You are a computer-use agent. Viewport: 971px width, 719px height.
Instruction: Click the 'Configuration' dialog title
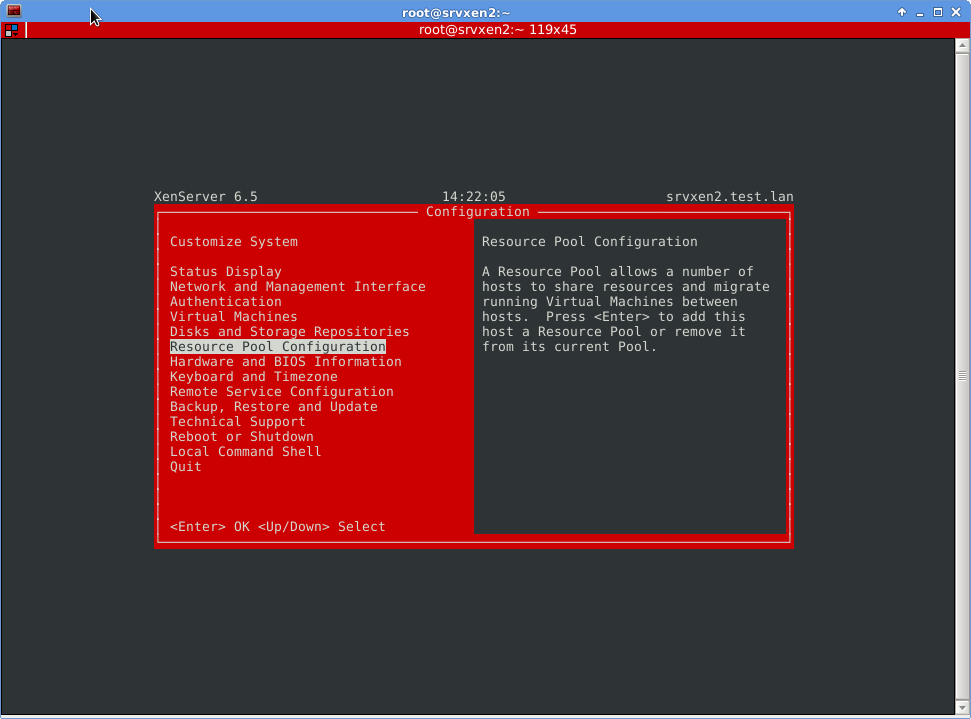pos(477,212)
